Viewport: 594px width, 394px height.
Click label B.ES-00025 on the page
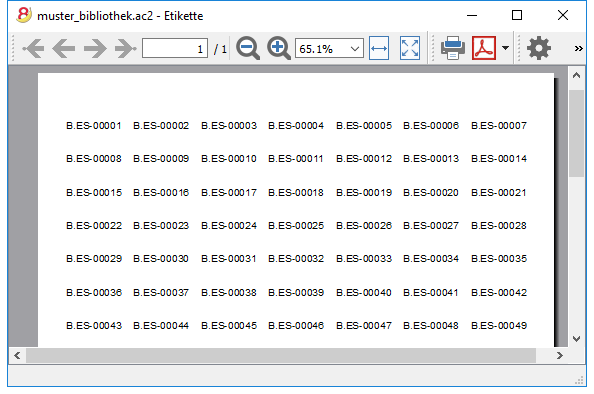[x=296, y=226]
